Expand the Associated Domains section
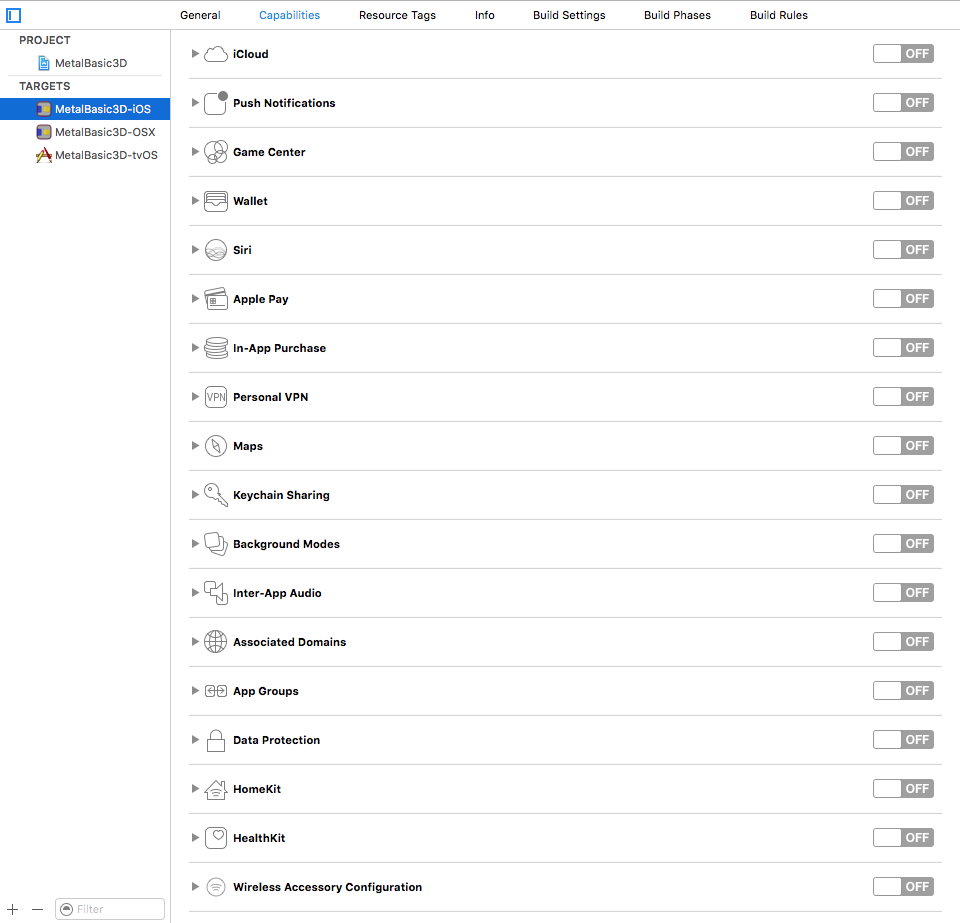960x923 pixels. [x=195, y=641]
